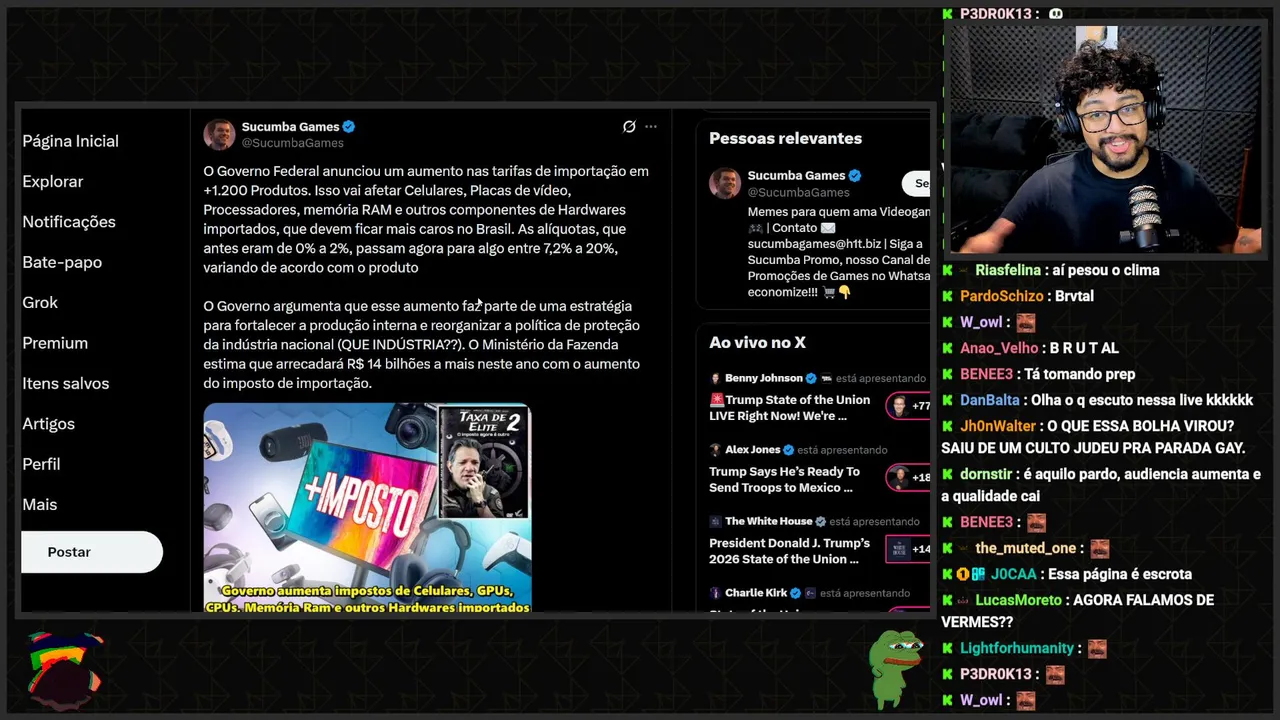Viewport: 1280px width, 720px height.
Task: Click username Jh0nWalter in chat
Action: pyautogui.click(x=999, y=426)
